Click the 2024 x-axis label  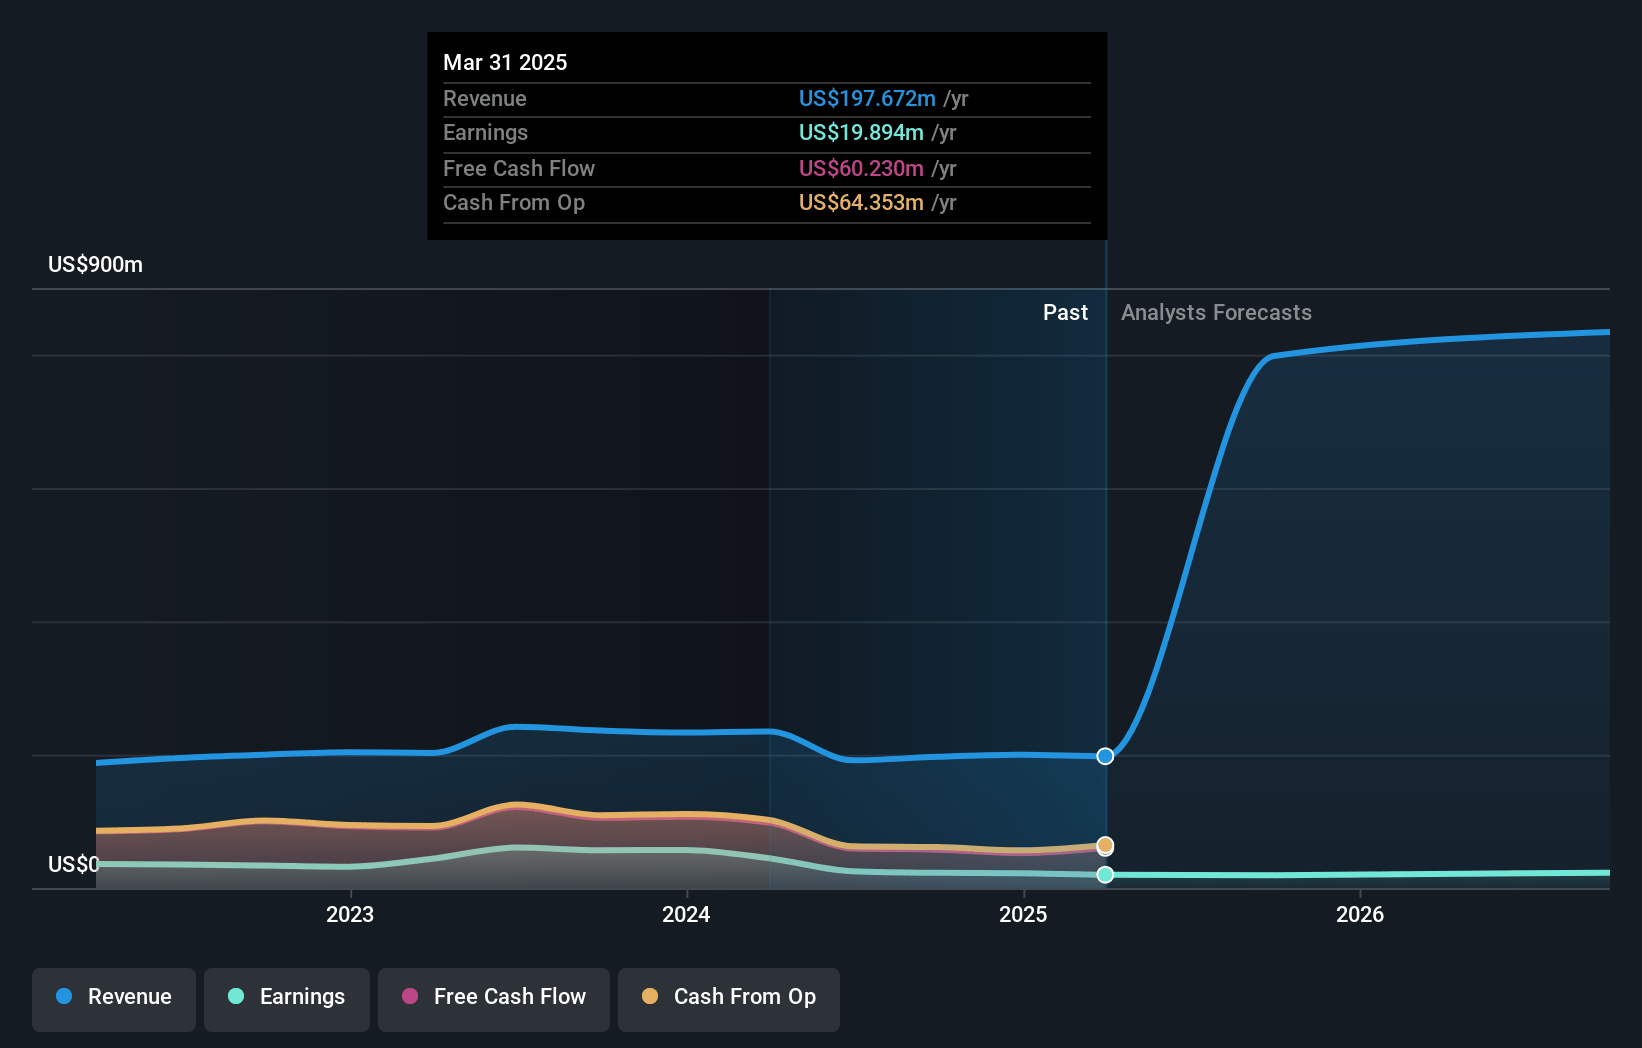pyautogui.click(x=686, y=914)
